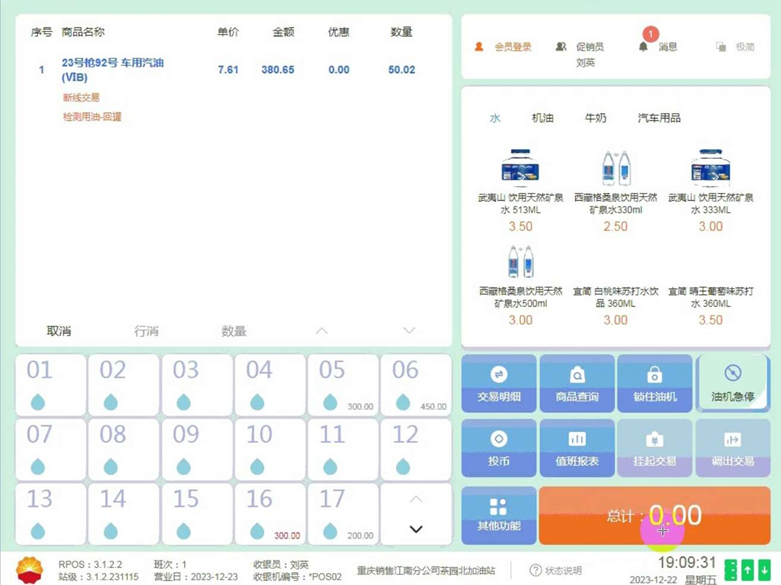Click the 取消 cancel button
The image size is (781, 585).
click(59, 331)
